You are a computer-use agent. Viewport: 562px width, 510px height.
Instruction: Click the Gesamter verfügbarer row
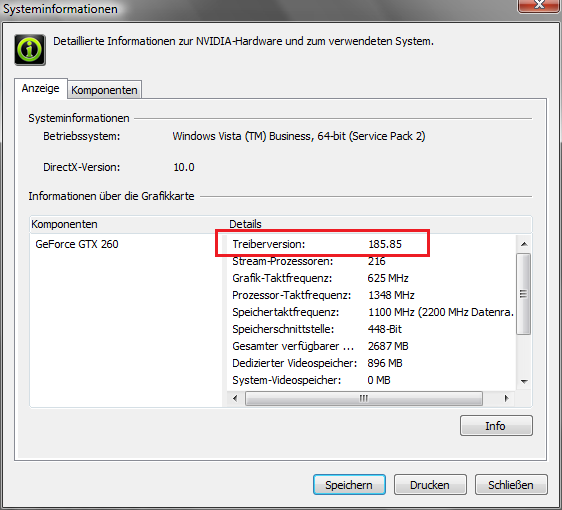pyautogui.click(x=371, y=346)
